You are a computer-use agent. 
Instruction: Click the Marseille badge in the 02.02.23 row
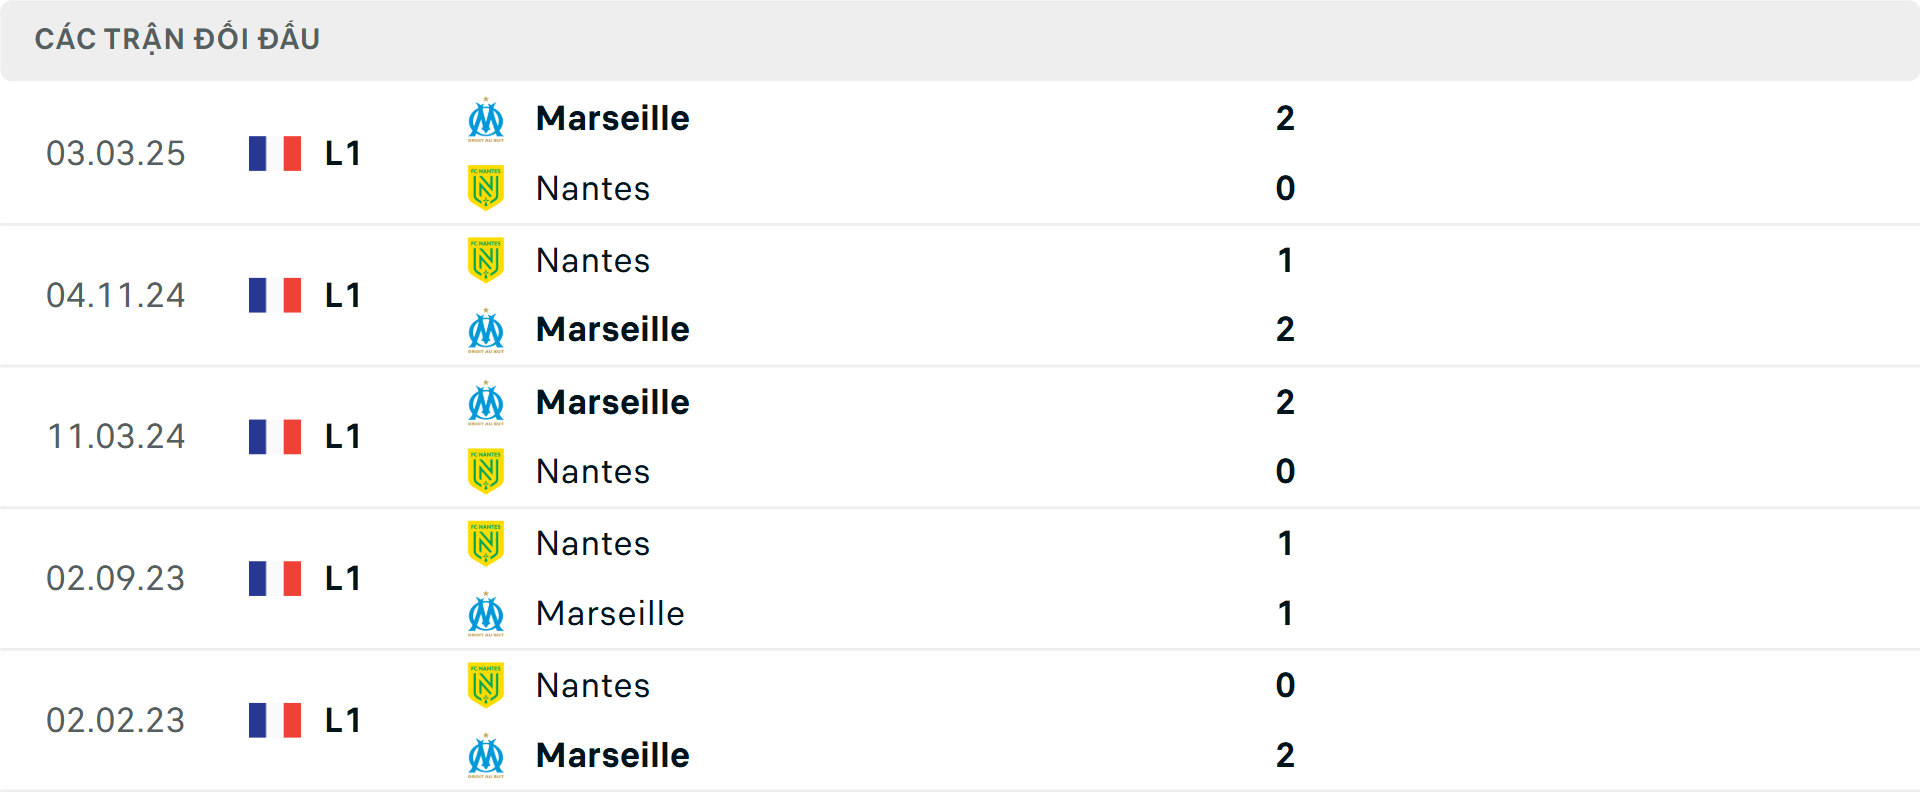(487, 756)
